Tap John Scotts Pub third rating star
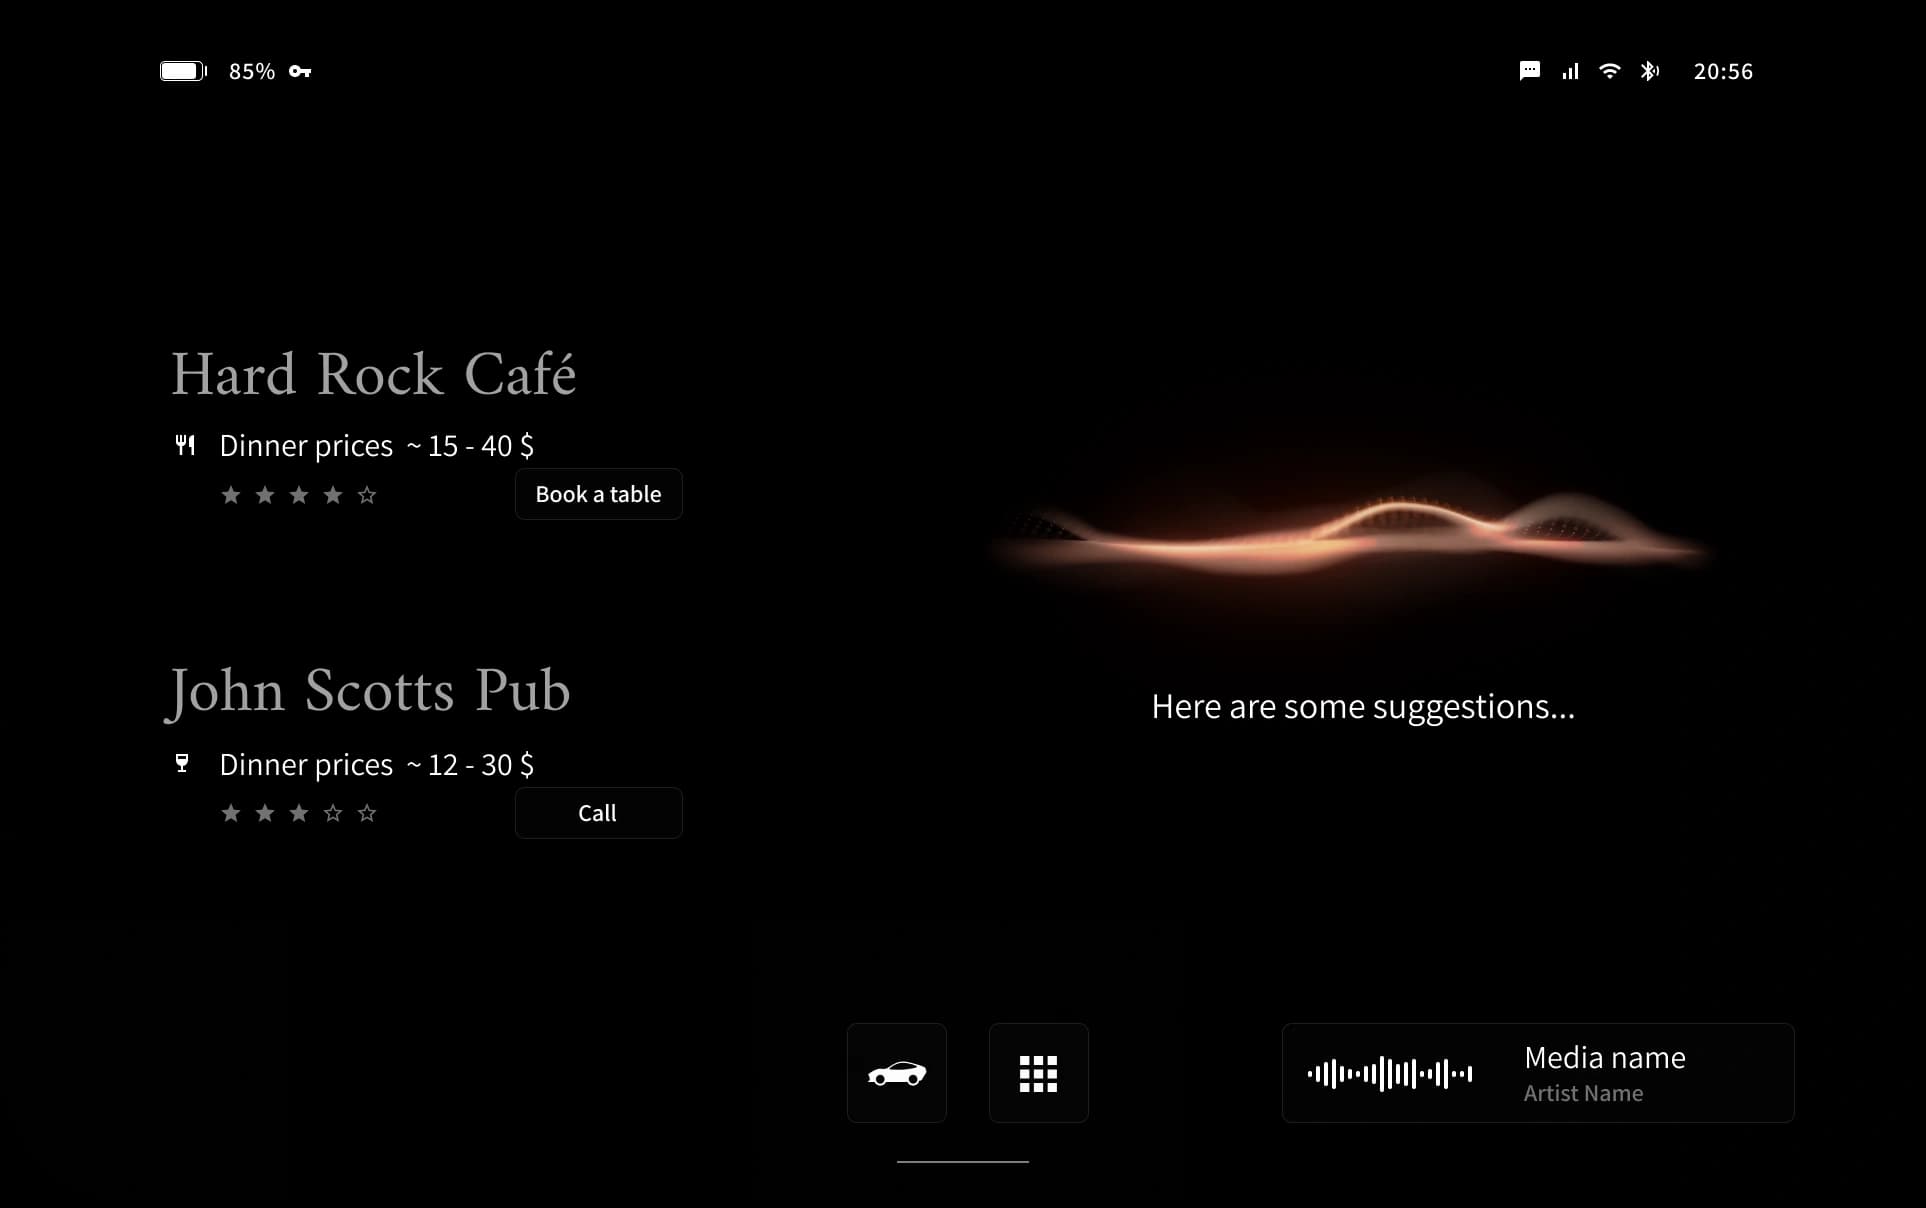Image resolution: width=1926 pixels, height=1208 pixels. 299,813
